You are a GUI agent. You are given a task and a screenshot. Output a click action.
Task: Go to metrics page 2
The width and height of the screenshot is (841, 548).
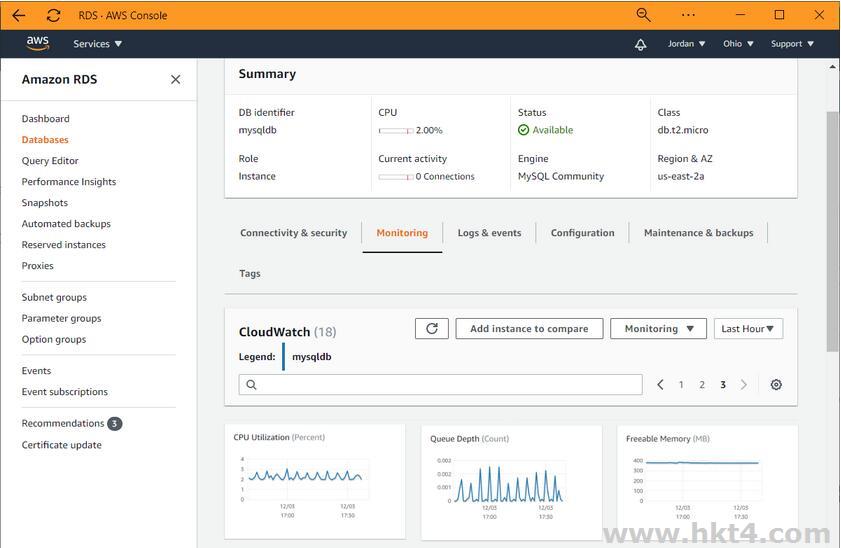click(x=702, y=384)
